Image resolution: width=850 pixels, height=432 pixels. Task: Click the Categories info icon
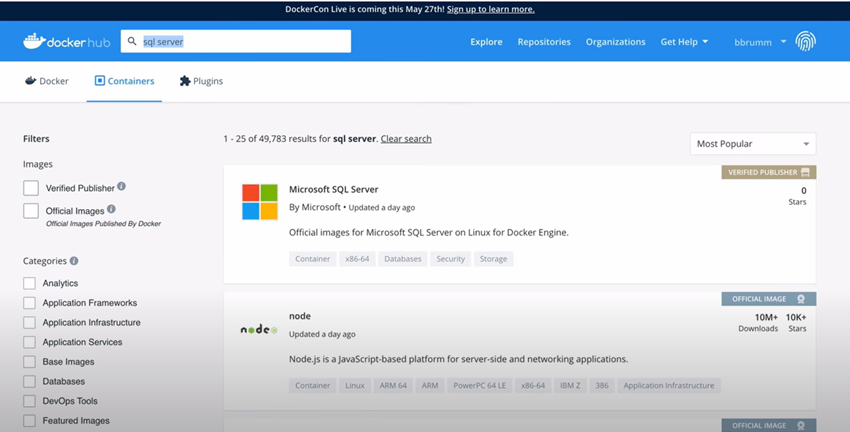[x=74, y=261]
